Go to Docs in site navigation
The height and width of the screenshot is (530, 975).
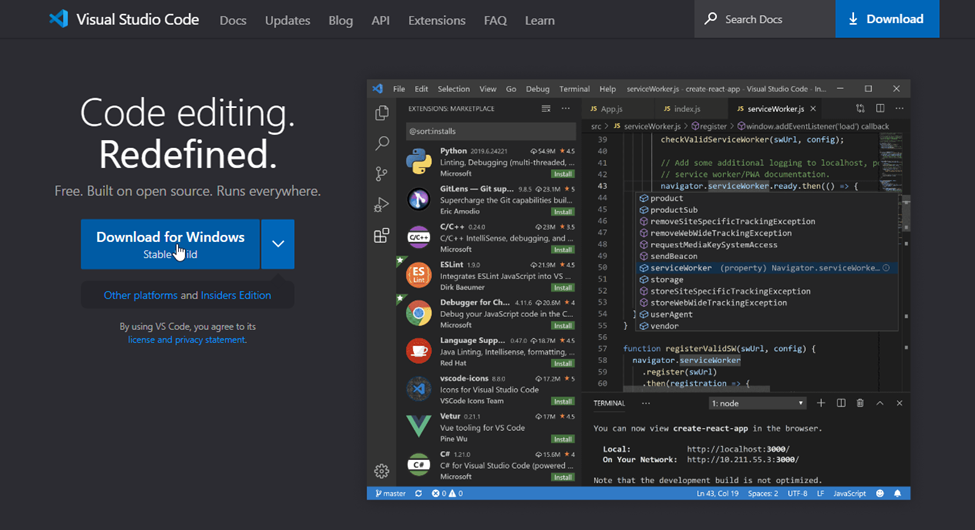tap(233, 21)
